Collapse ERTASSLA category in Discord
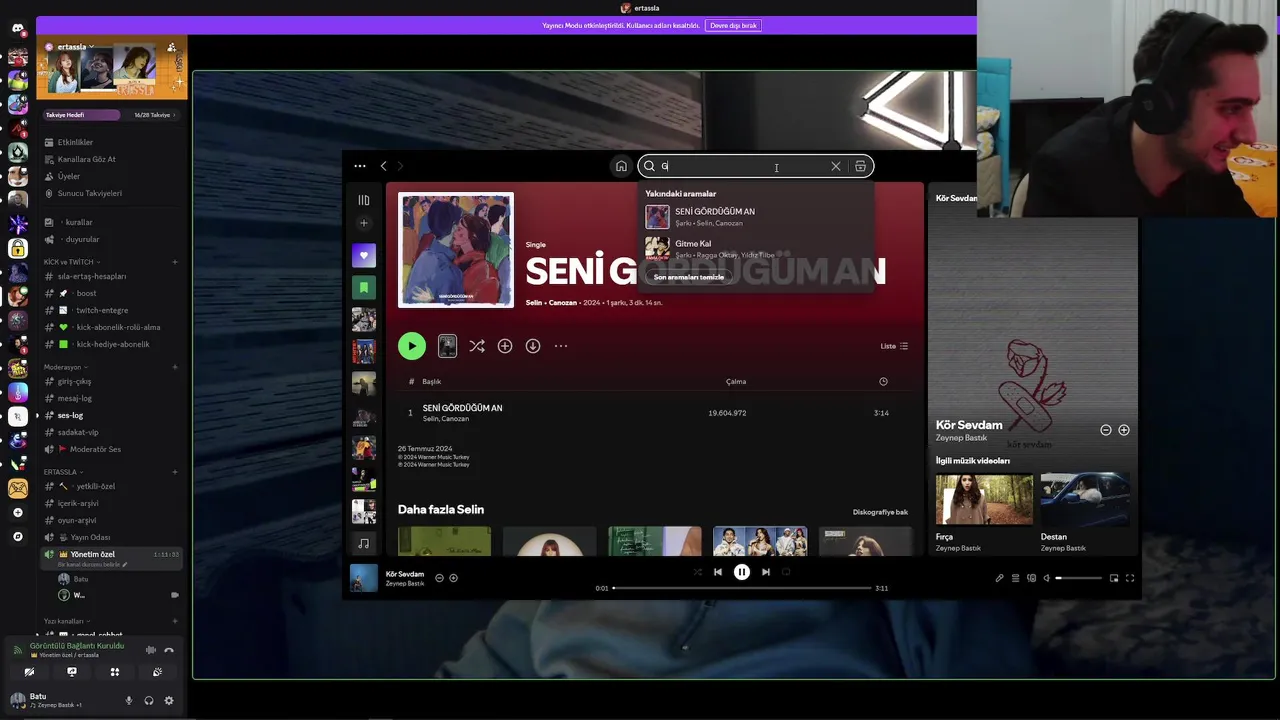Image resolution: width=1280 pixels, height=720 pixels. coord(61,472)
